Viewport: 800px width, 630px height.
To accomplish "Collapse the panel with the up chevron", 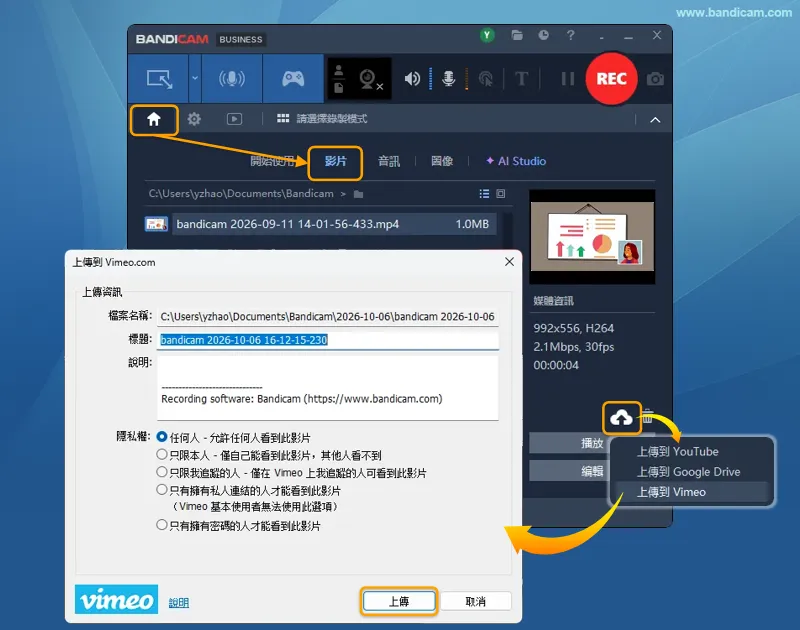I will point(655,120).
